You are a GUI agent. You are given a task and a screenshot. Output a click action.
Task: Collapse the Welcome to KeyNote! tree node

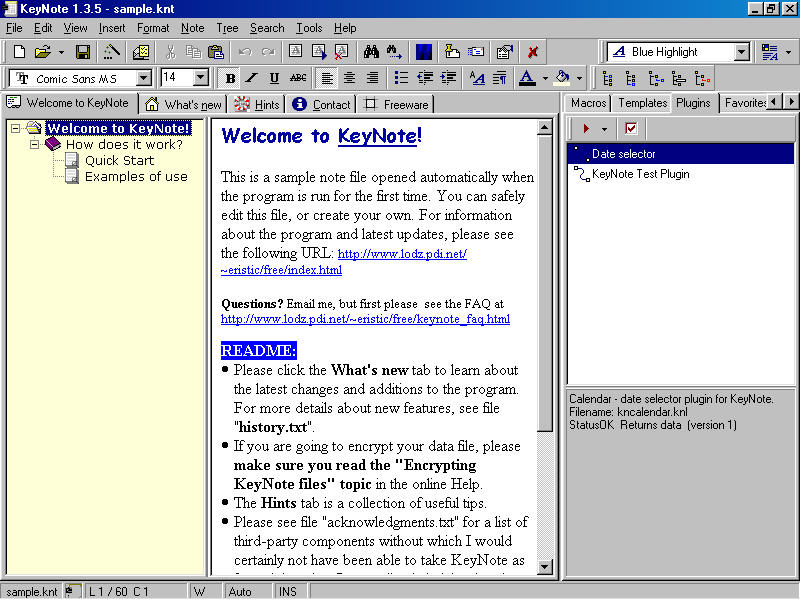15,128
